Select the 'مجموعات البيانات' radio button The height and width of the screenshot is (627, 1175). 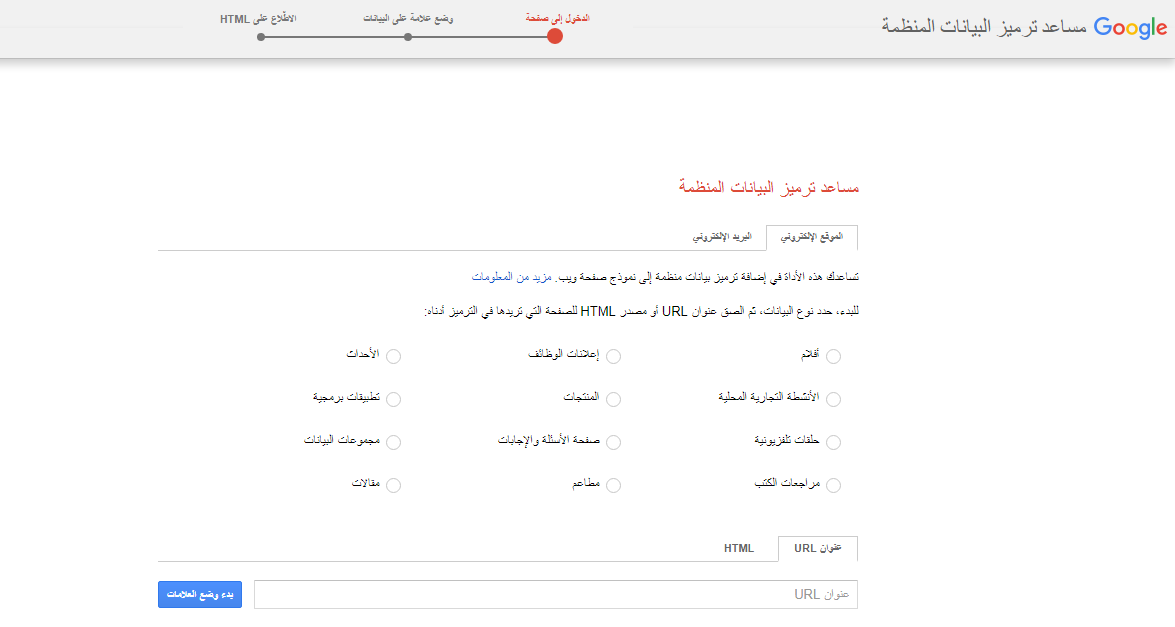pos(394,443)
